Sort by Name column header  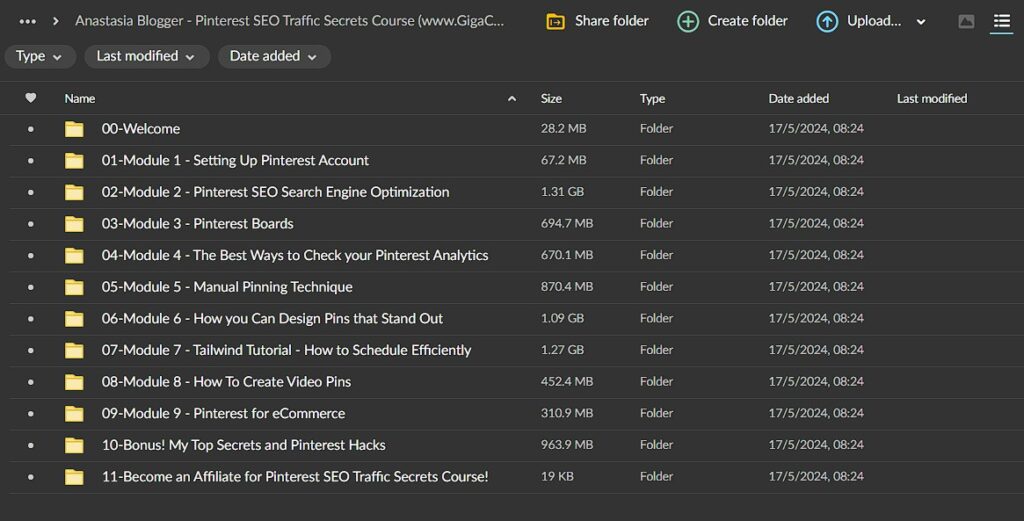pos(80,99)
